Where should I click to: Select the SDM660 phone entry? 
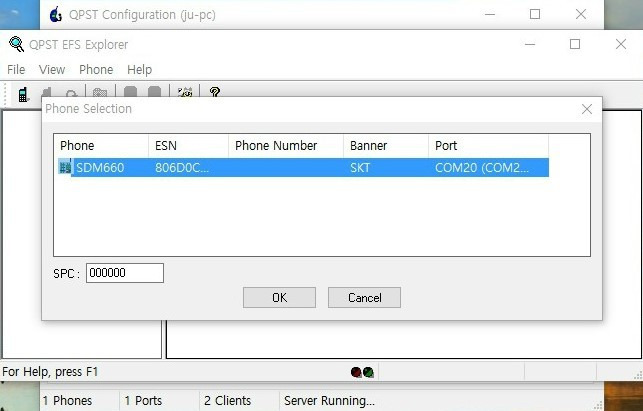[303, 167]
